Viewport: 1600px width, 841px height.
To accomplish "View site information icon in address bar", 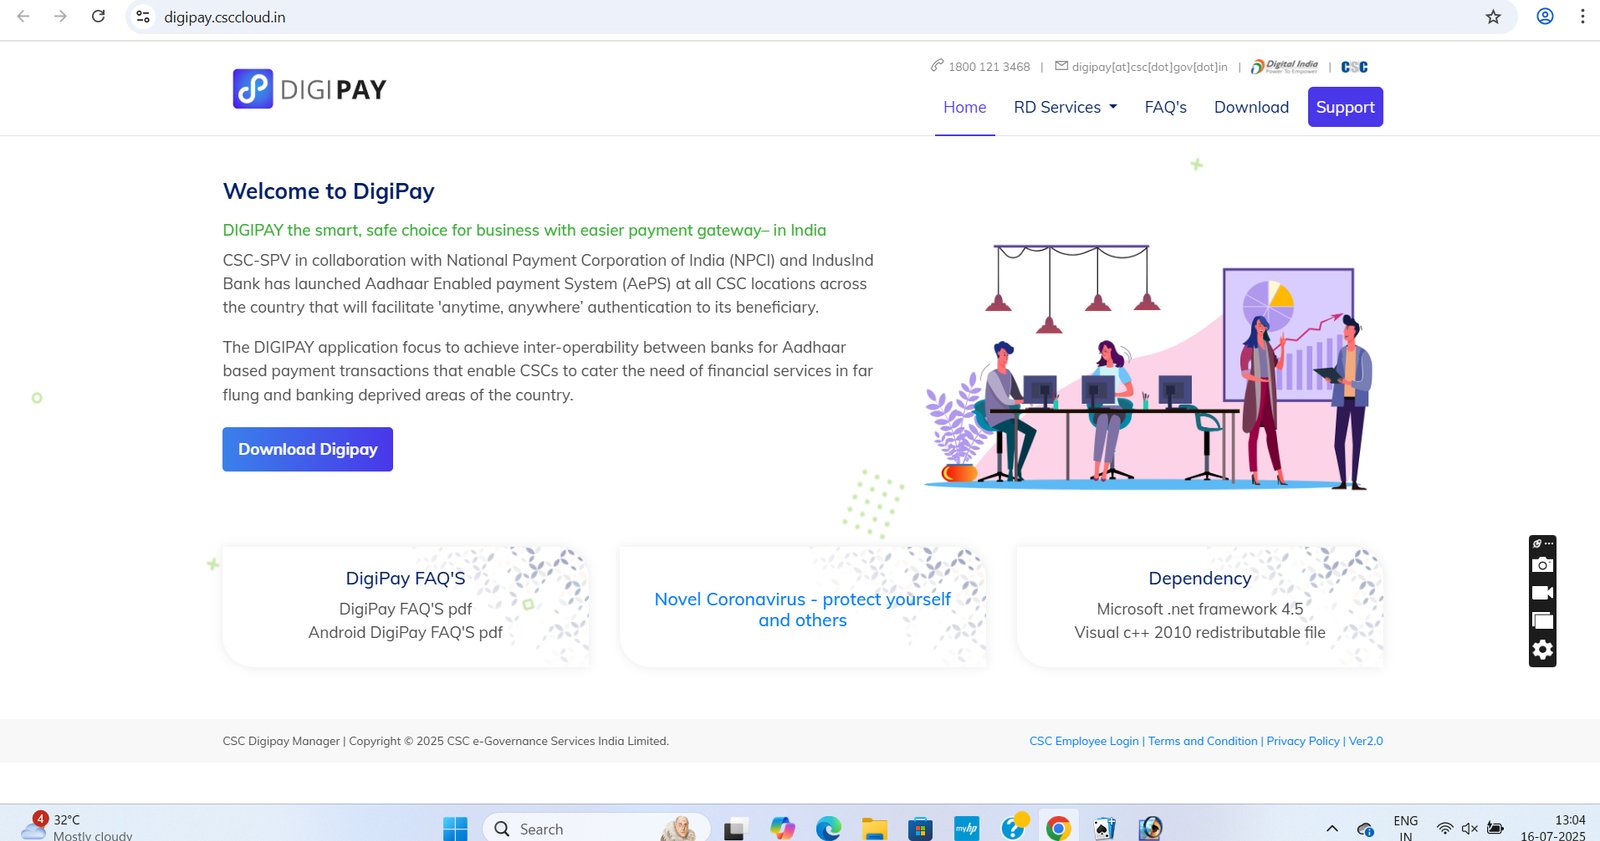I will coord(143,17).
